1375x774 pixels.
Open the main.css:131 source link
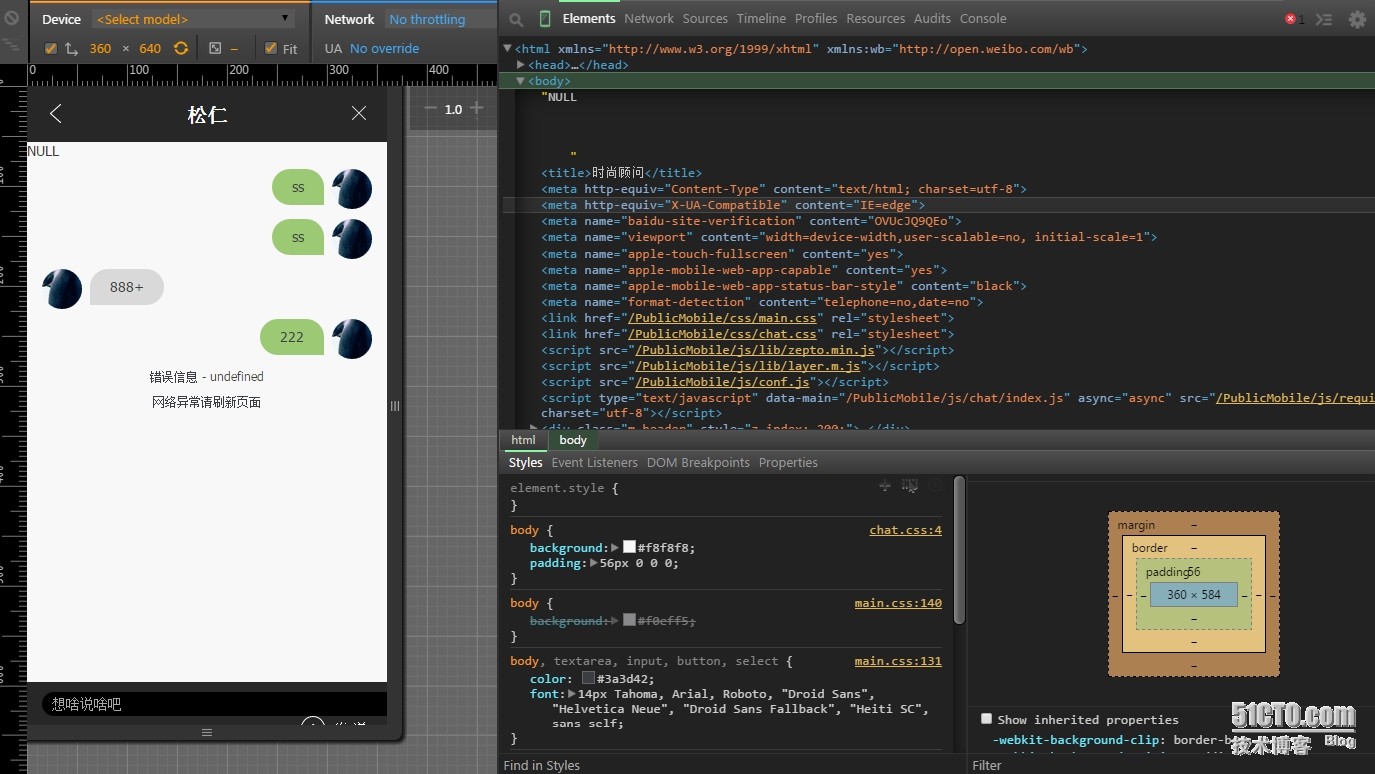pyautogui.click(x=898, y=661)
